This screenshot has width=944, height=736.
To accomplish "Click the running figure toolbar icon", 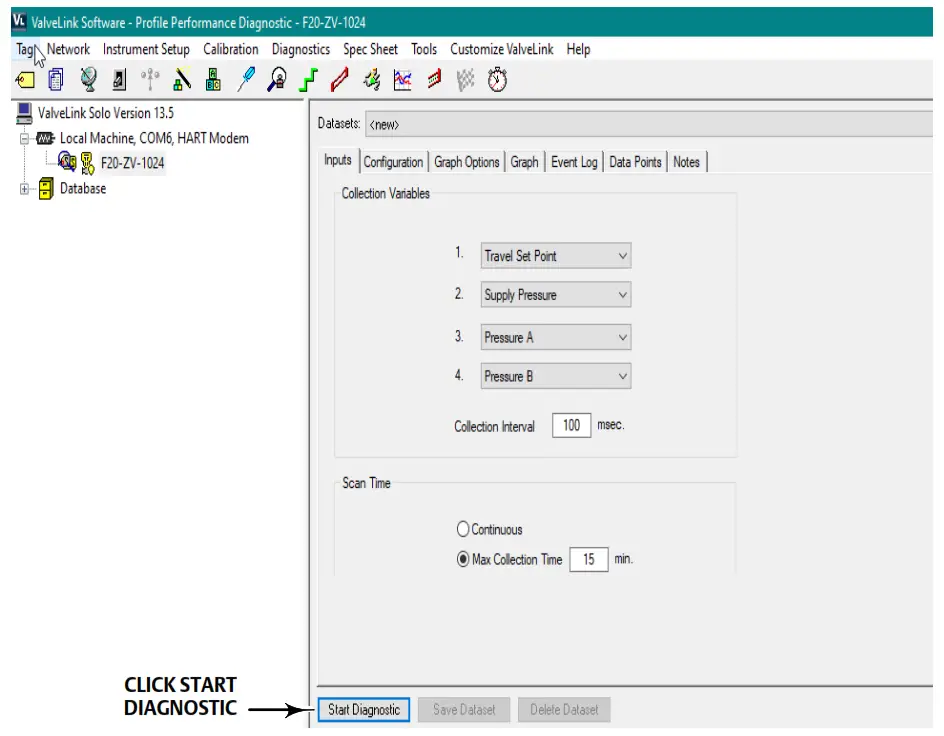I will click(x=371, y=79).
